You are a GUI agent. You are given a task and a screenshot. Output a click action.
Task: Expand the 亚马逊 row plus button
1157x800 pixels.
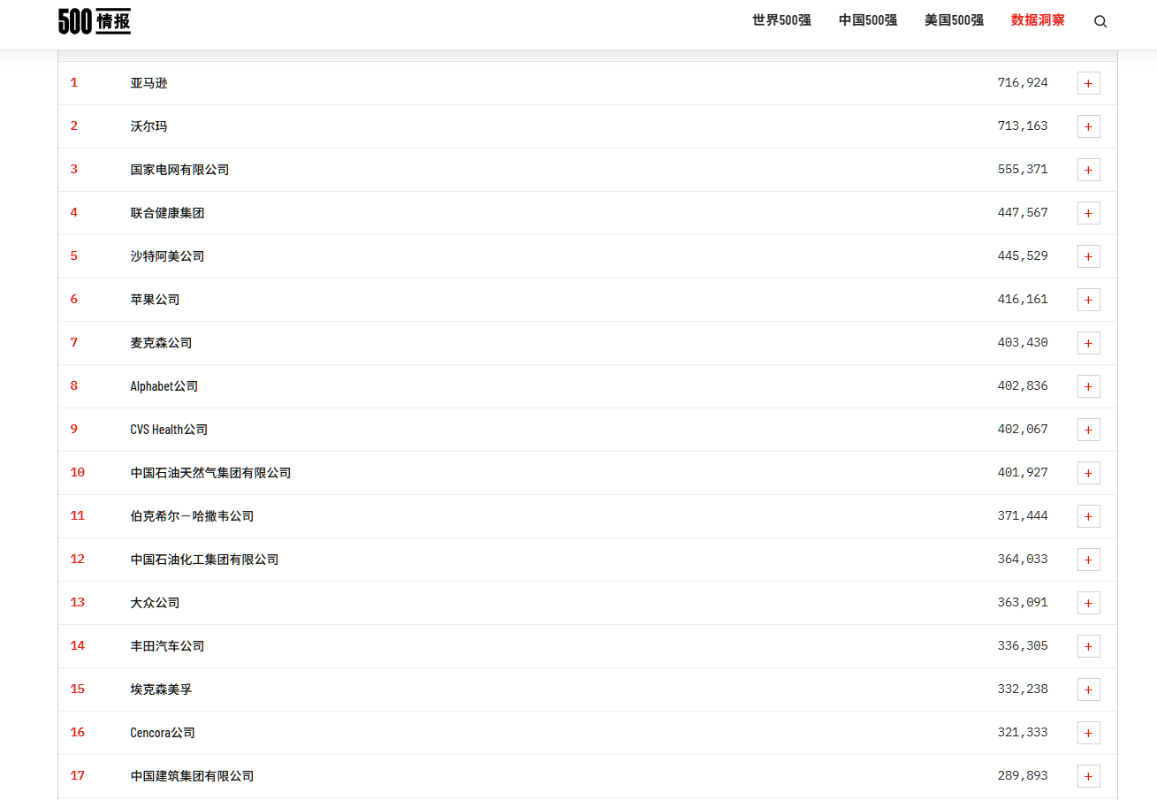[1088, 83]
